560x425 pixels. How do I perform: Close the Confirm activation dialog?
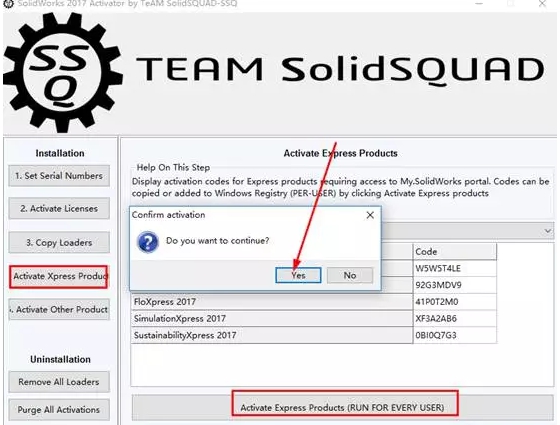(370, 215)
